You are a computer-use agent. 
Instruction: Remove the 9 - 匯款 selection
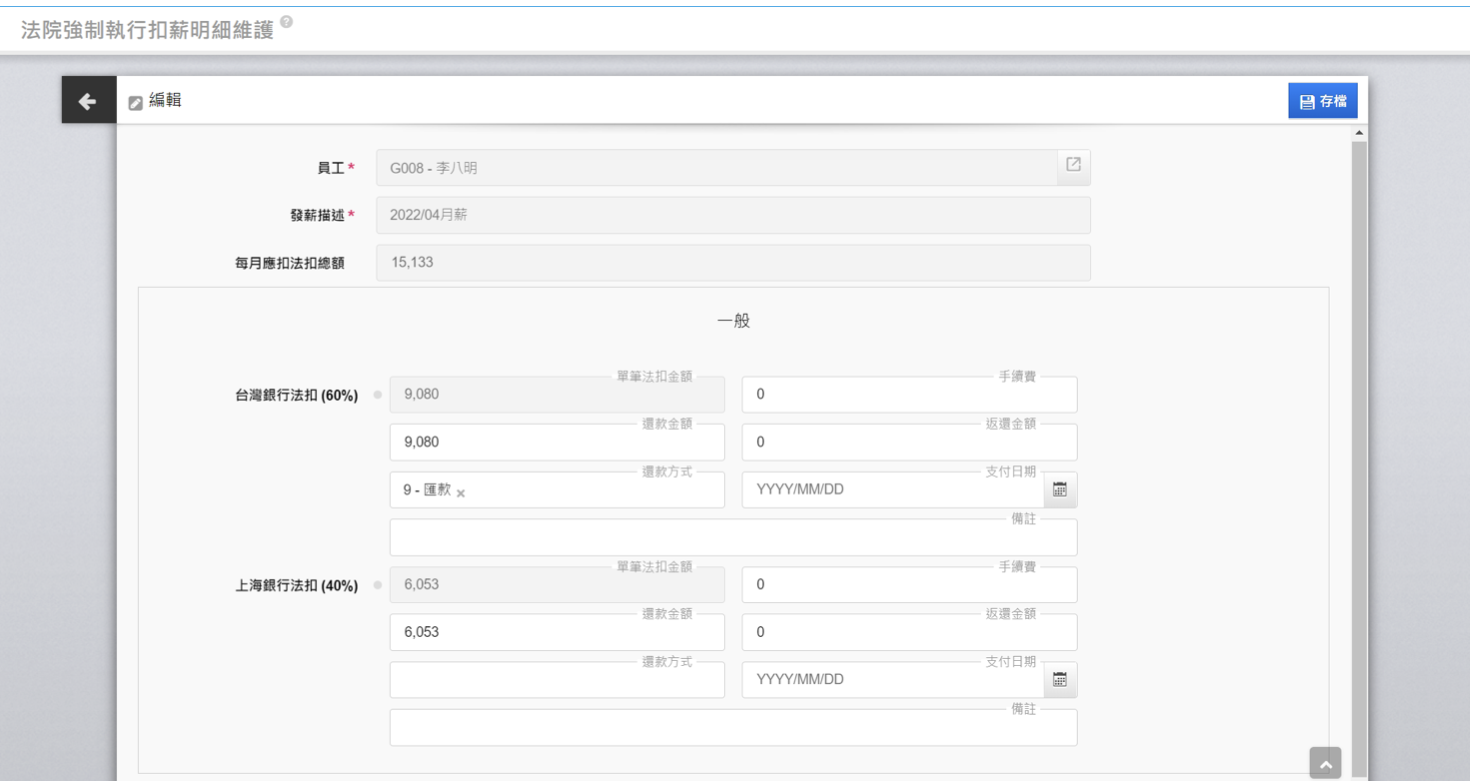pos(461,493)
